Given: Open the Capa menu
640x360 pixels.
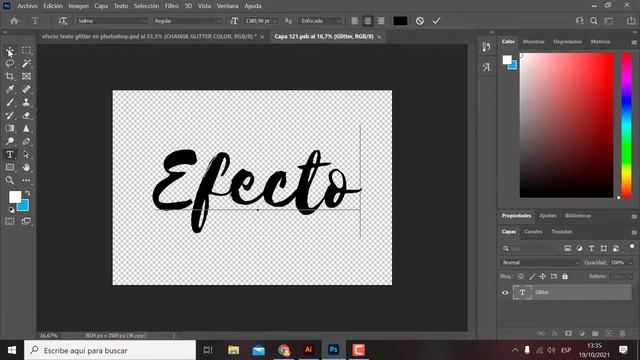Looking at the screenshot, I should coord(101,6).
